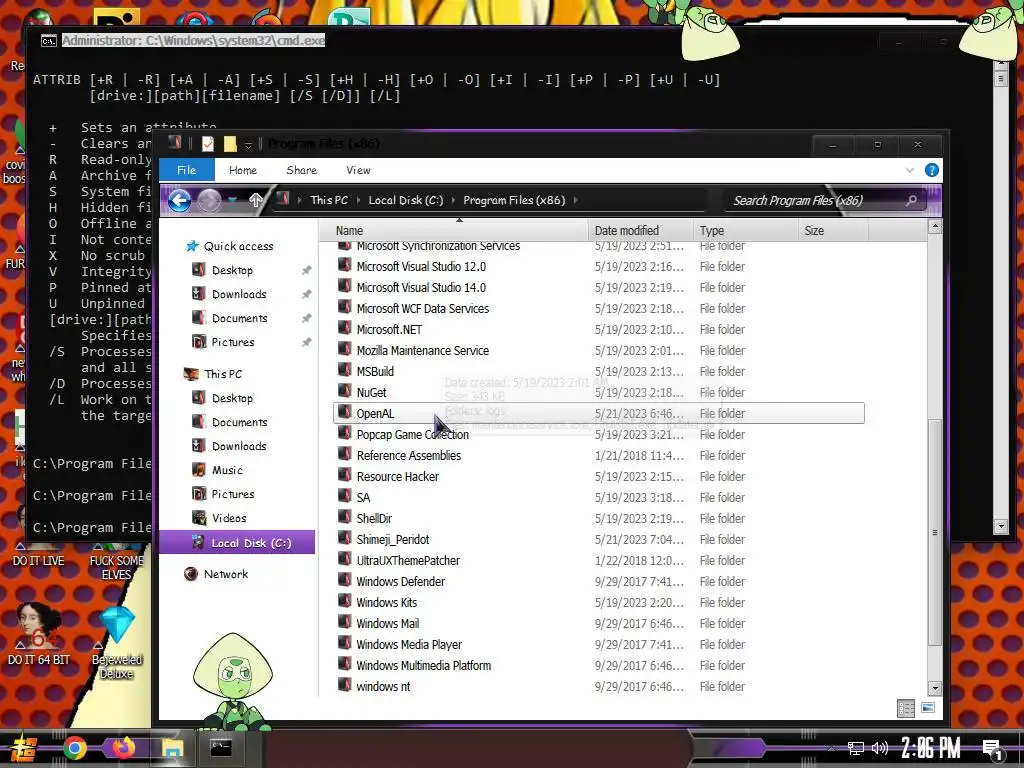Open the Windows Start button
This screenshot has height=768, width=1024.
point(23,748)
